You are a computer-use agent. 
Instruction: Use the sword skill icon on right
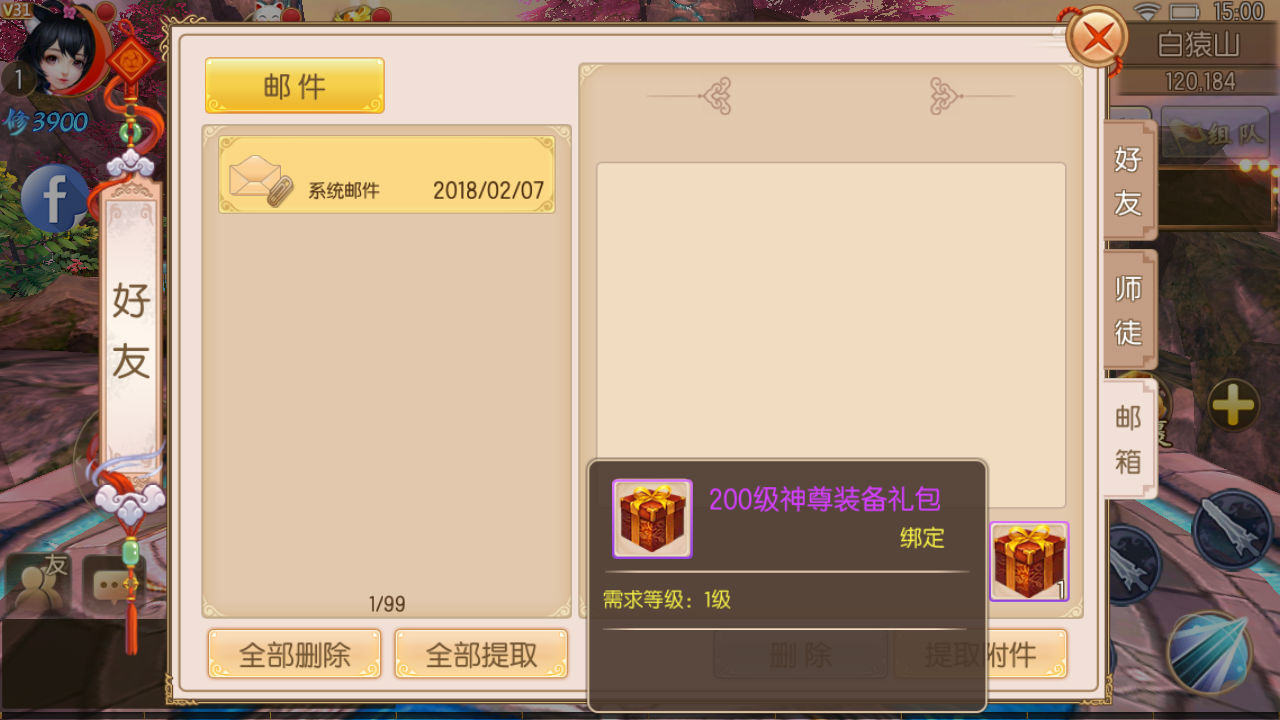click(1233, 528)
